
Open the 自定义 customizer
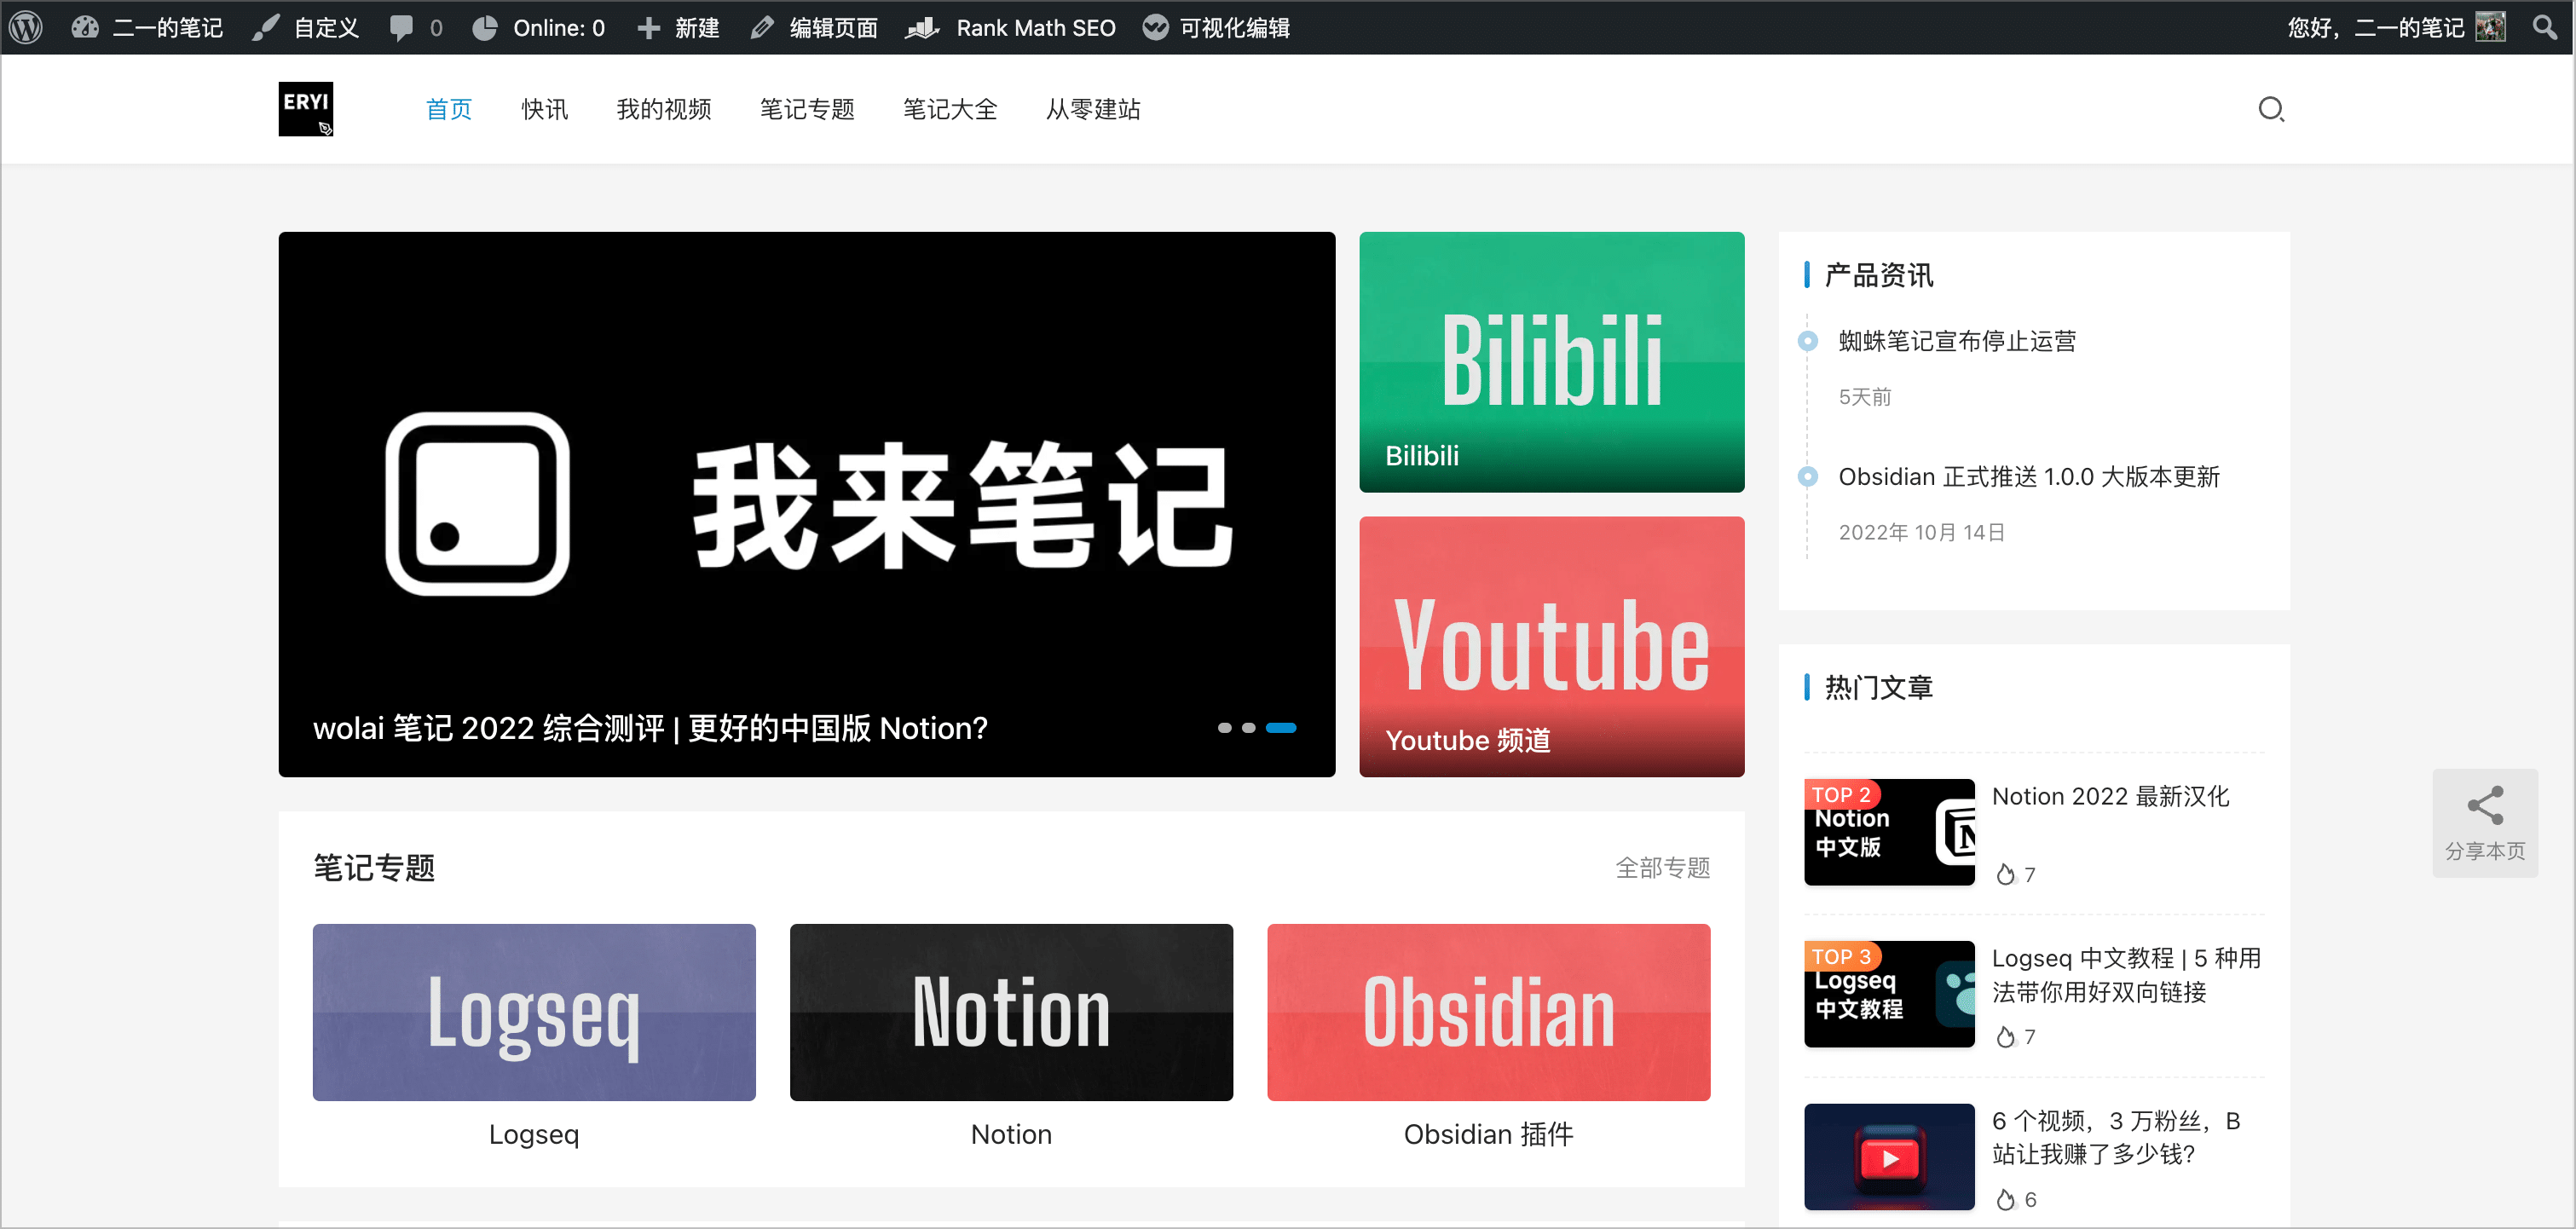coord(305,27)
